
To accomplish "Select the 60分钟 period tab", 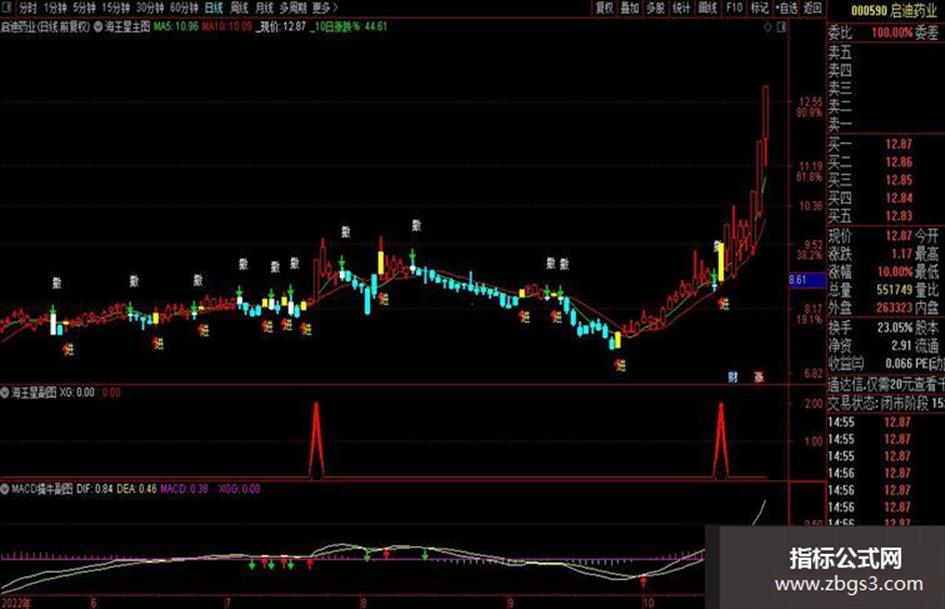I will (x=183, y=8).
